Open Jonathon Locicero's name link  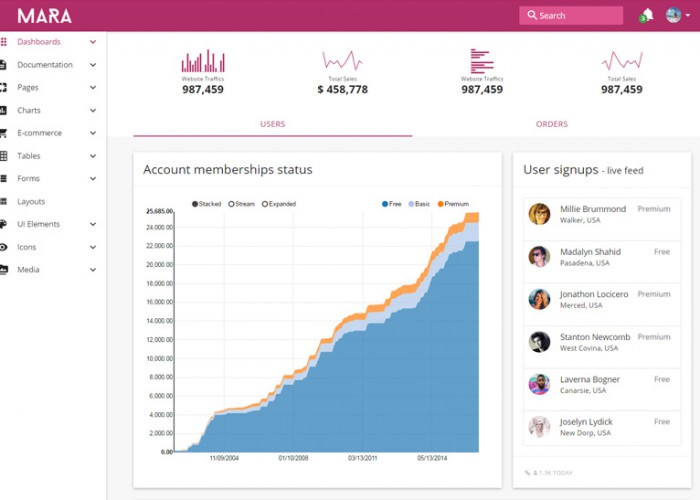tap(594, 294)
